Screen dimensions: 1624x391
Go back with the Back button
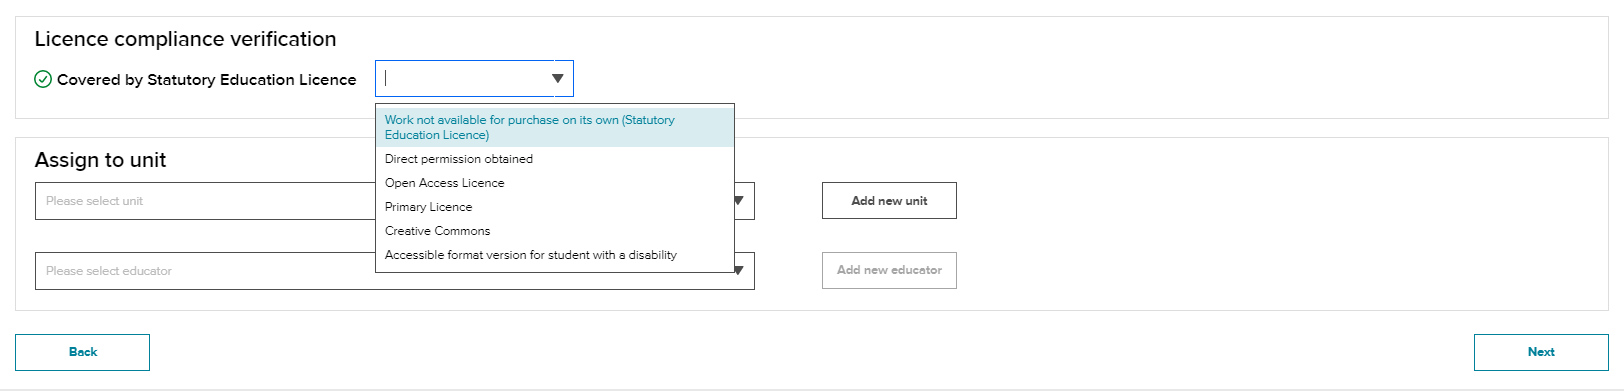point(82,352)
